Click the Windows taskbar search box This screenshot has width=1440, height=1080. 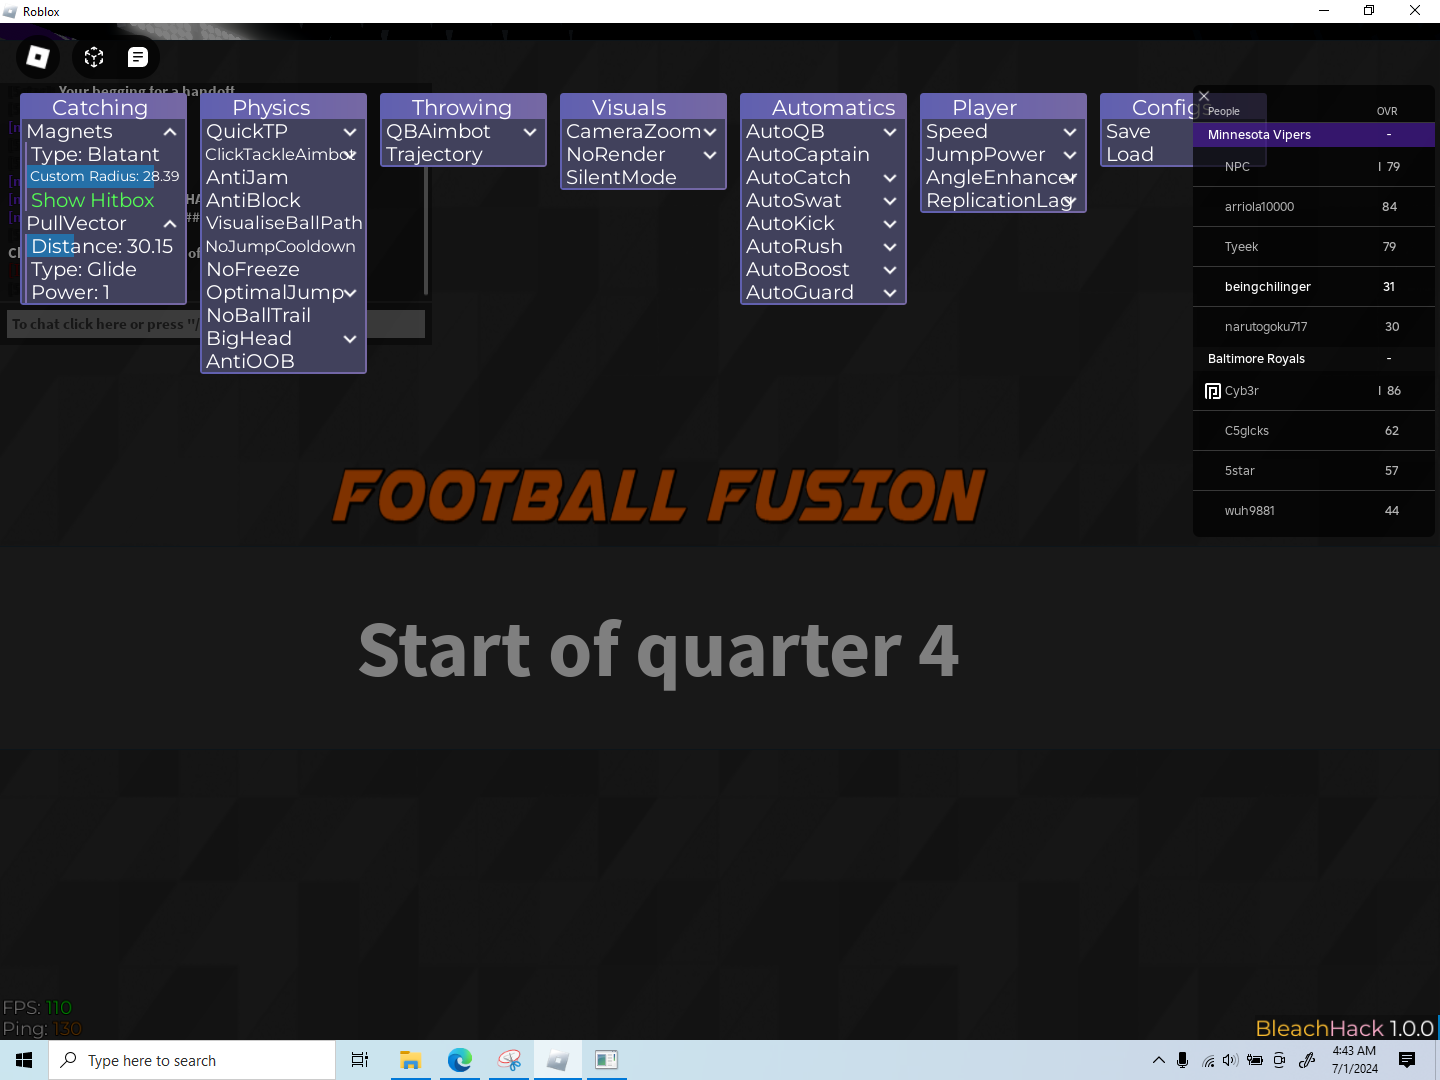click(x=192, y=1060)
